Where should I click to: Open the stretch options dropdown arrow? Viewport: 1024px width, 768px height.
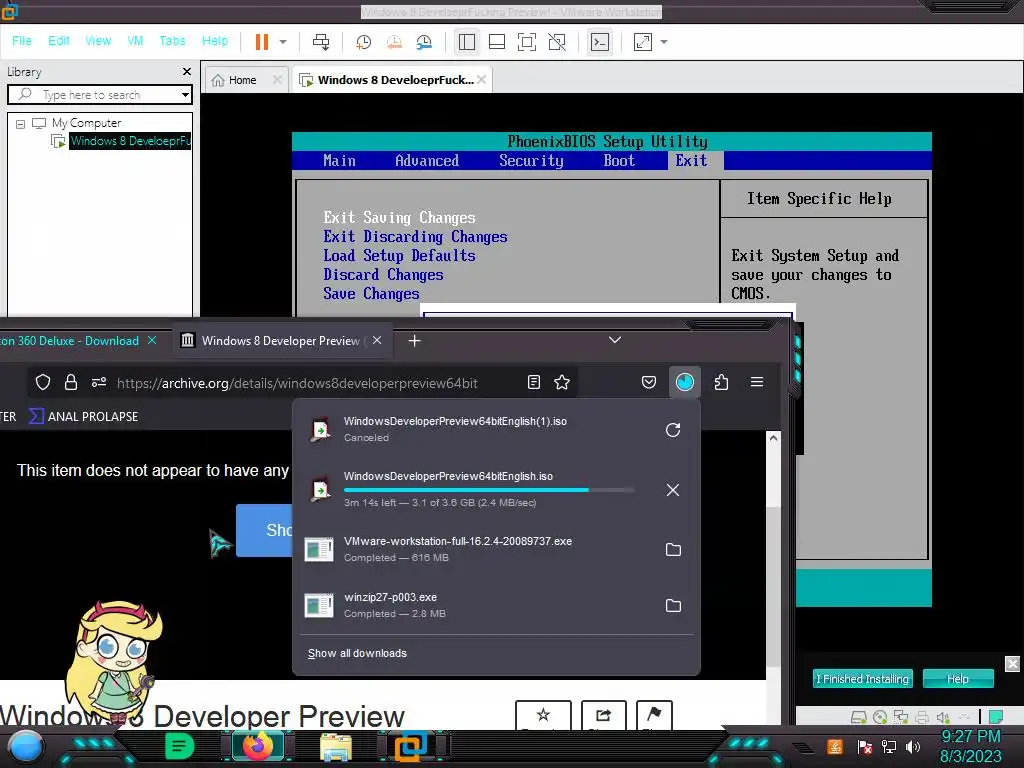pos(664,42)
